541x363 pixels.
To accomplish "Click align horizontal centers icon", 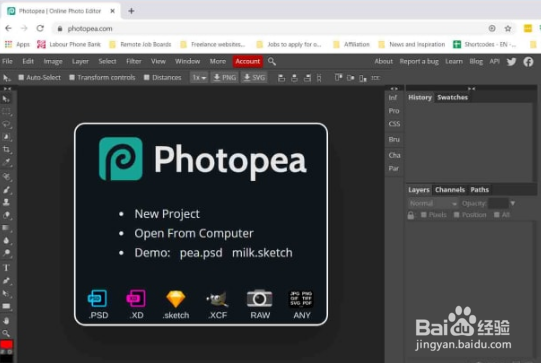I will pos(294,78).
